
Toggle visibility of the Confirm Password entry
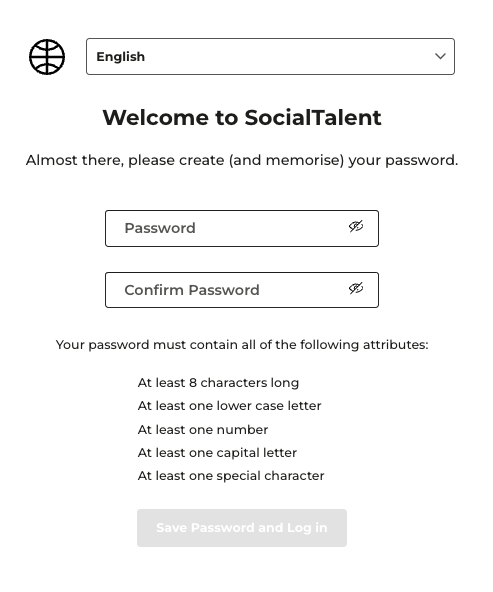(x=356, y=288)
